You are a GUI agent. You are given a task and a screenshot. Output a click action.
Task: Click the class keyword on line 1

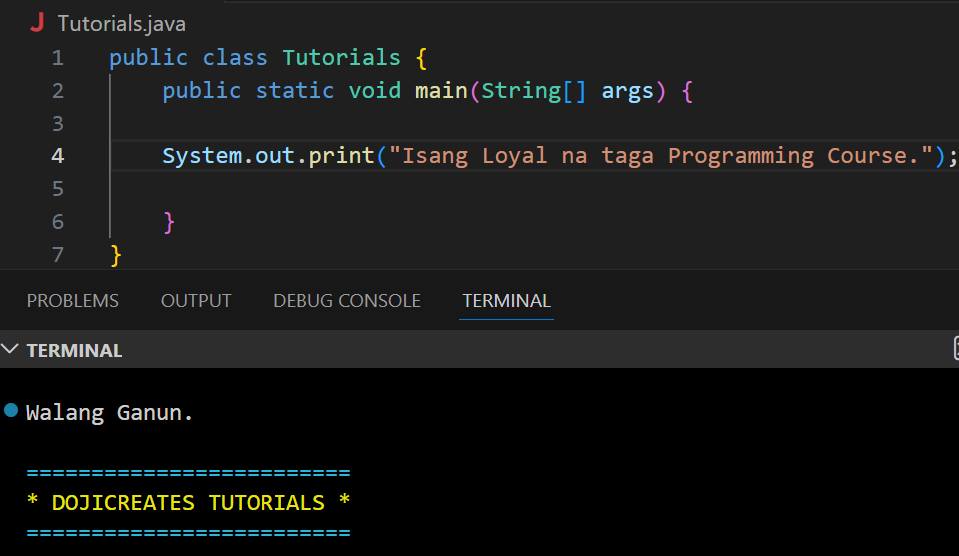coord(235,57)
